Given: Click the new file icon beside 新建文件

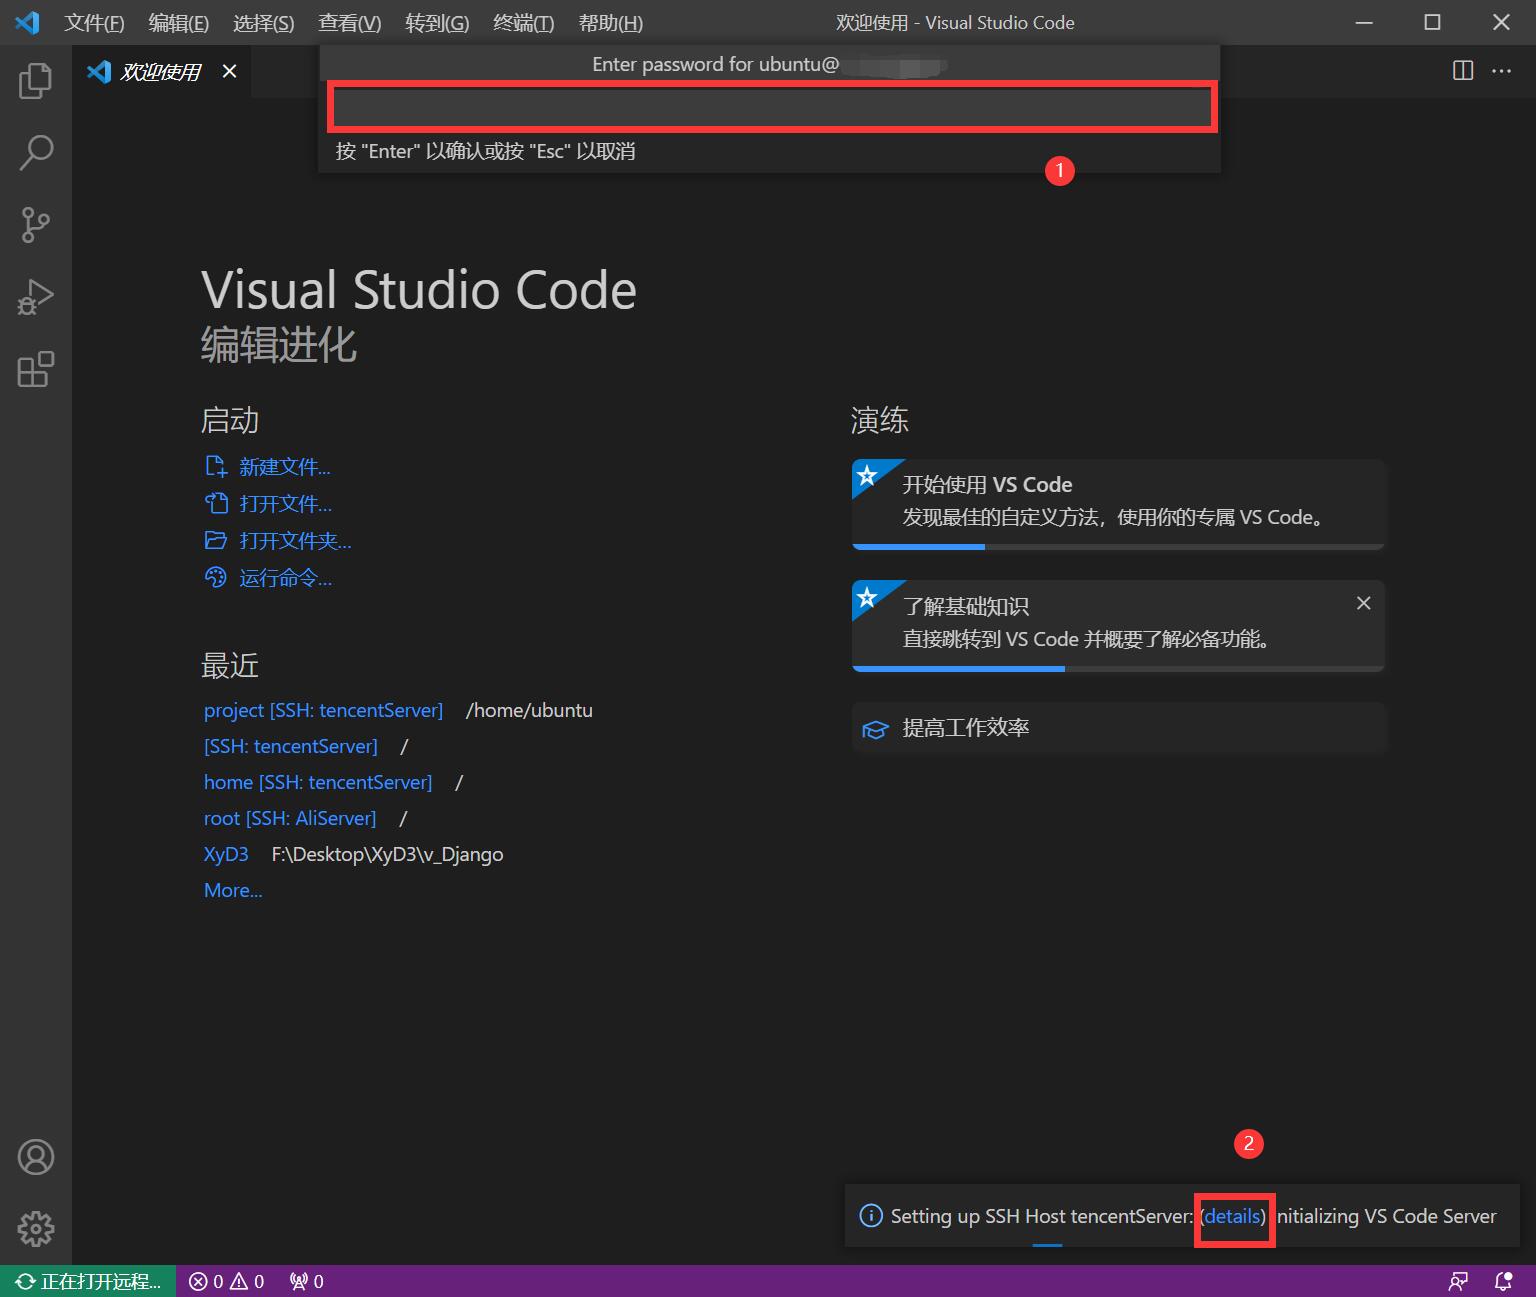Looking at the screenshot, I should 216,466.
